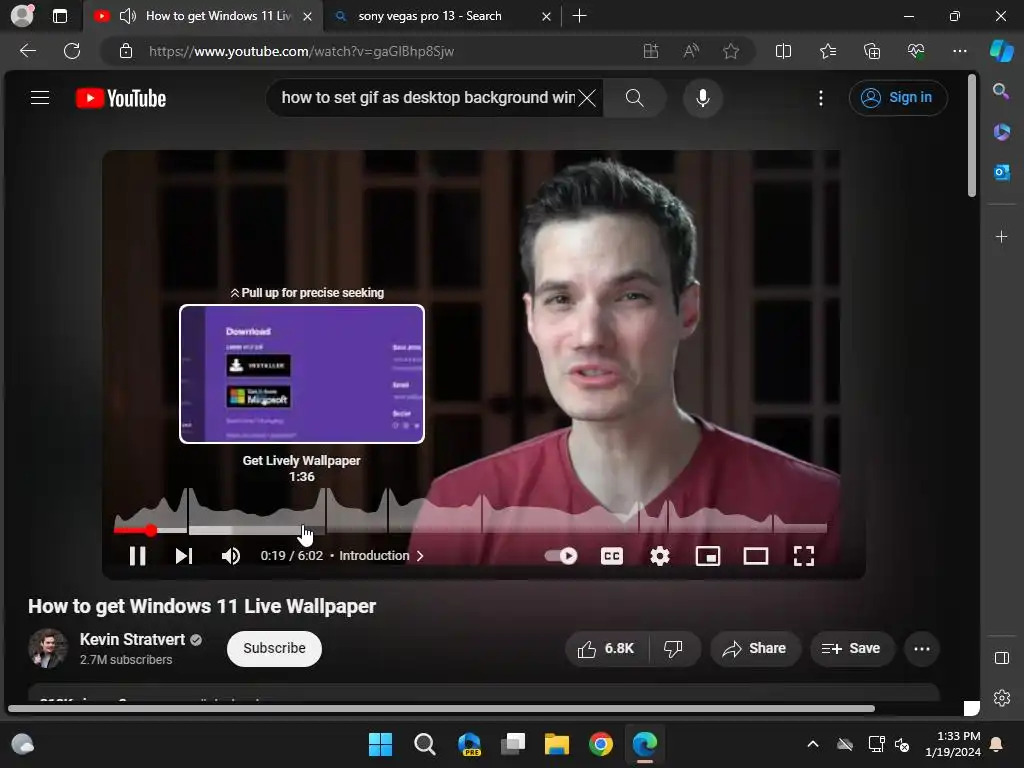Refresh the current page

[x=72, y=51]
